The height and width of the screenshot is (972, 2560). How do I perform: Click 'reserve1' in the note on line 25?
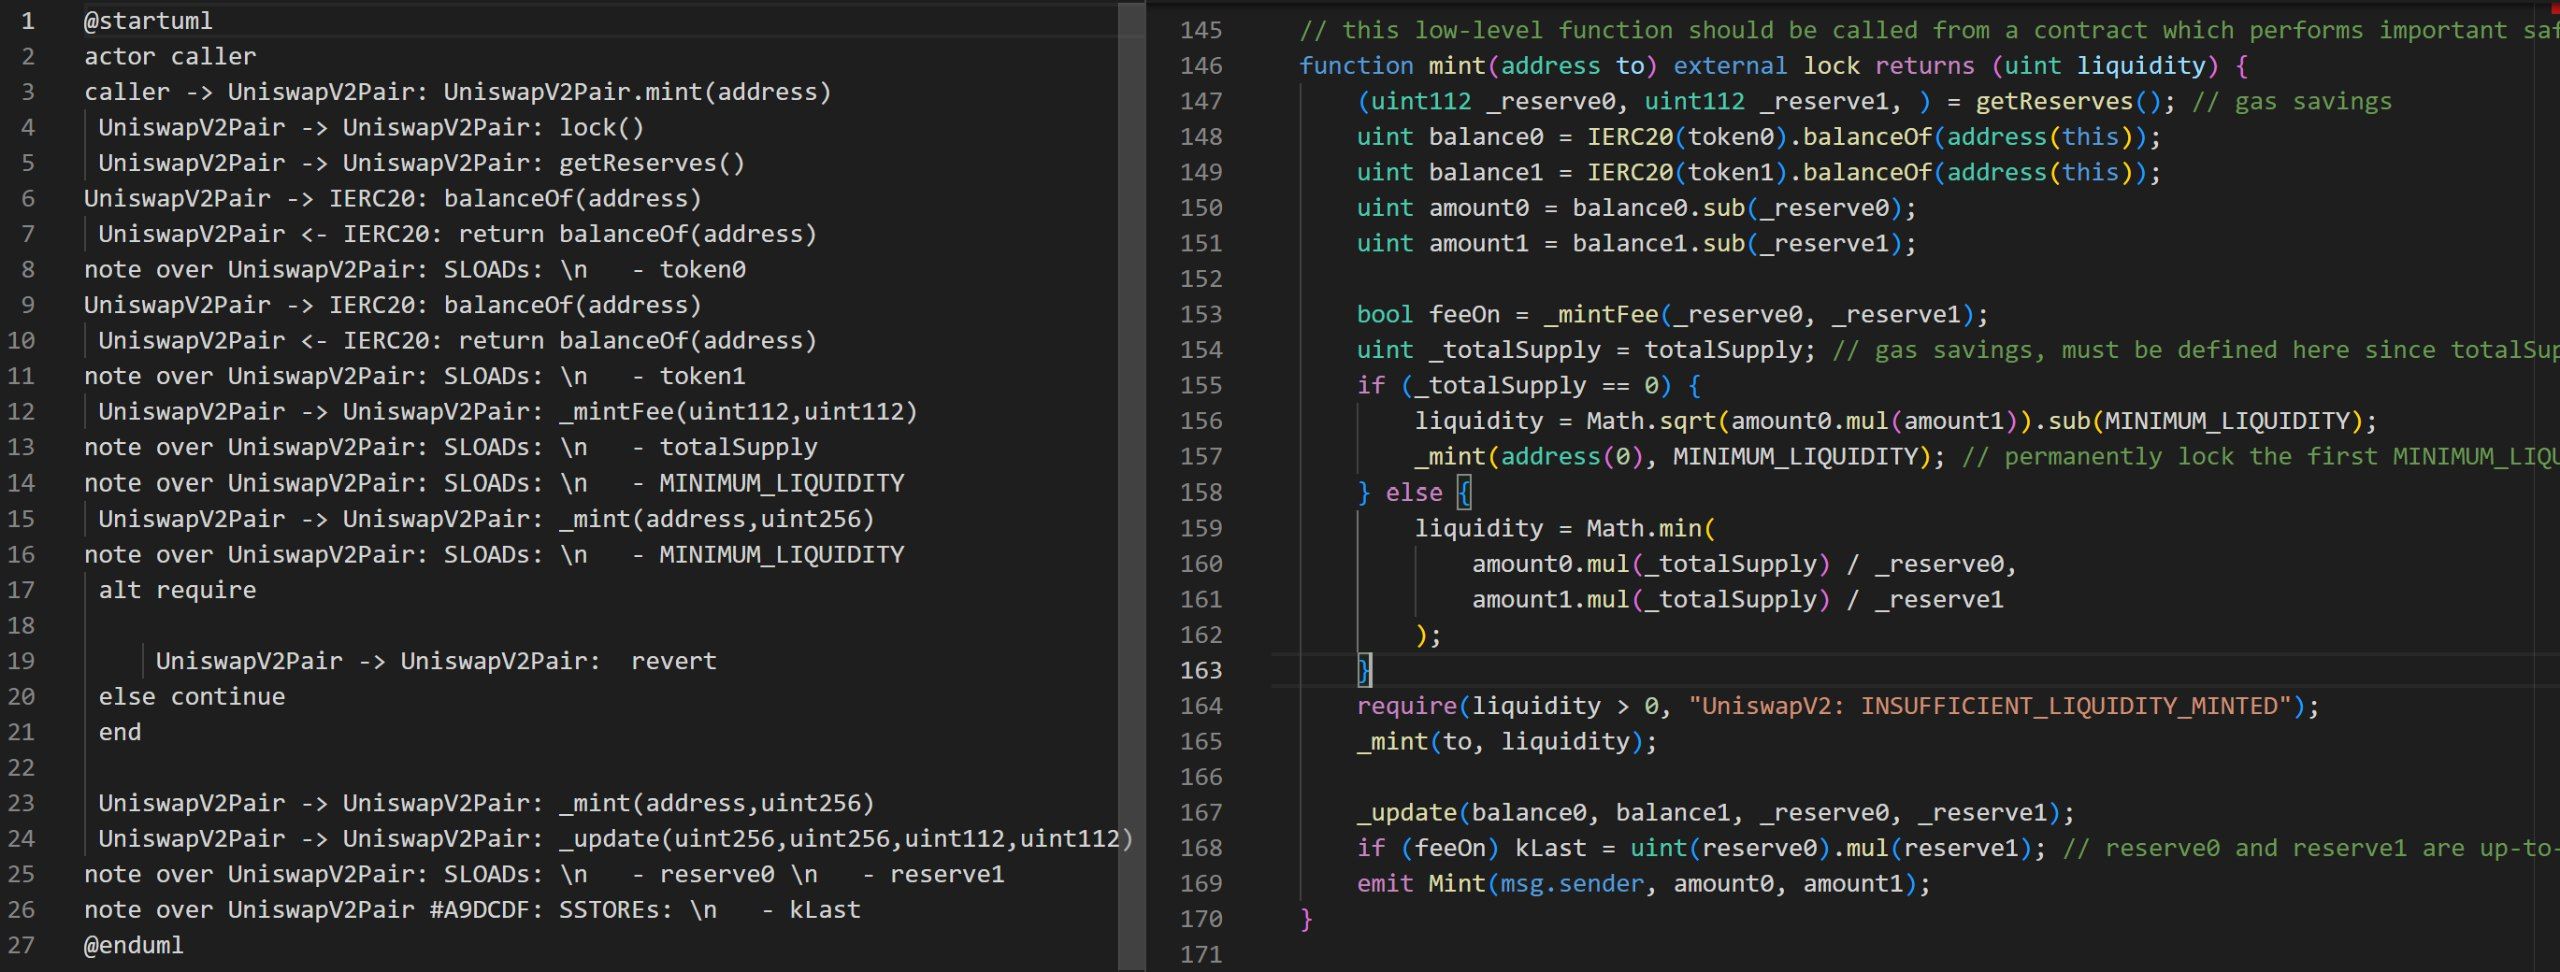(x=946, y=875)
